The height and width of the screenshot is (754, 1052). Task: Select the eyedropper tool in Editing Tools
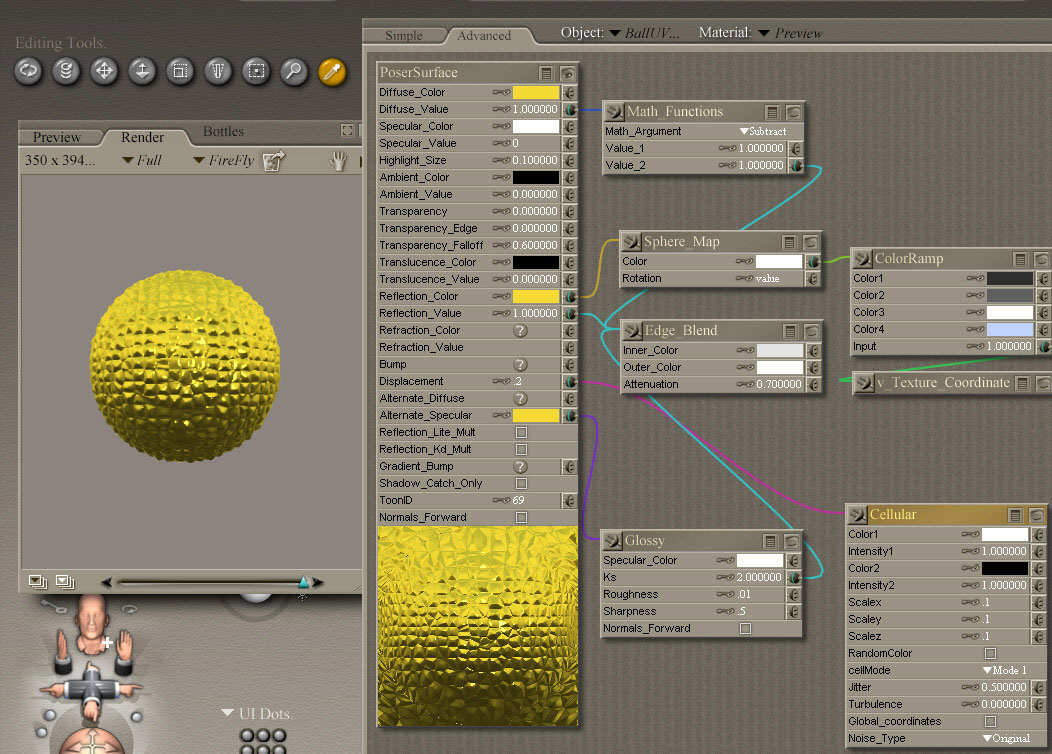point(332,71)
